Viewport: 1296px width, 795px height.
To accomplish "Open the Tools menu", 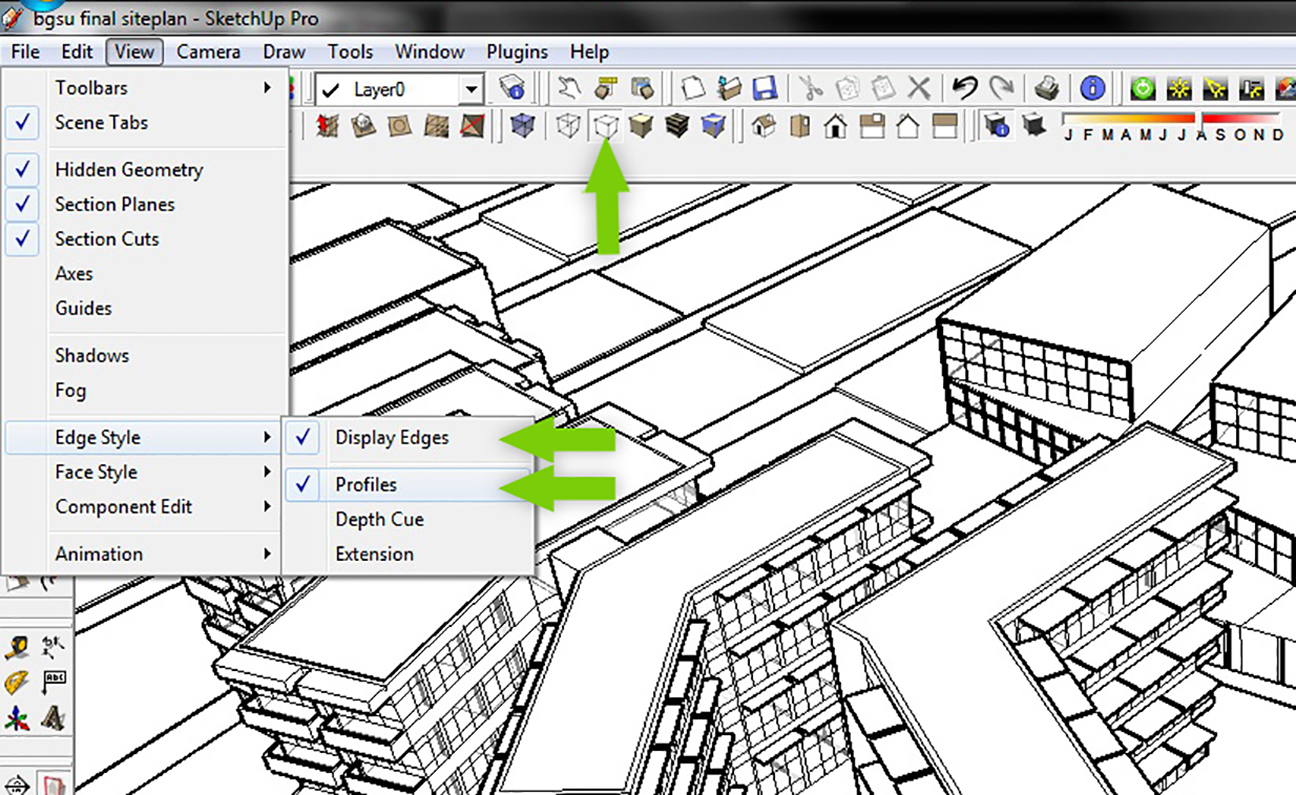I will click(350, 52).
